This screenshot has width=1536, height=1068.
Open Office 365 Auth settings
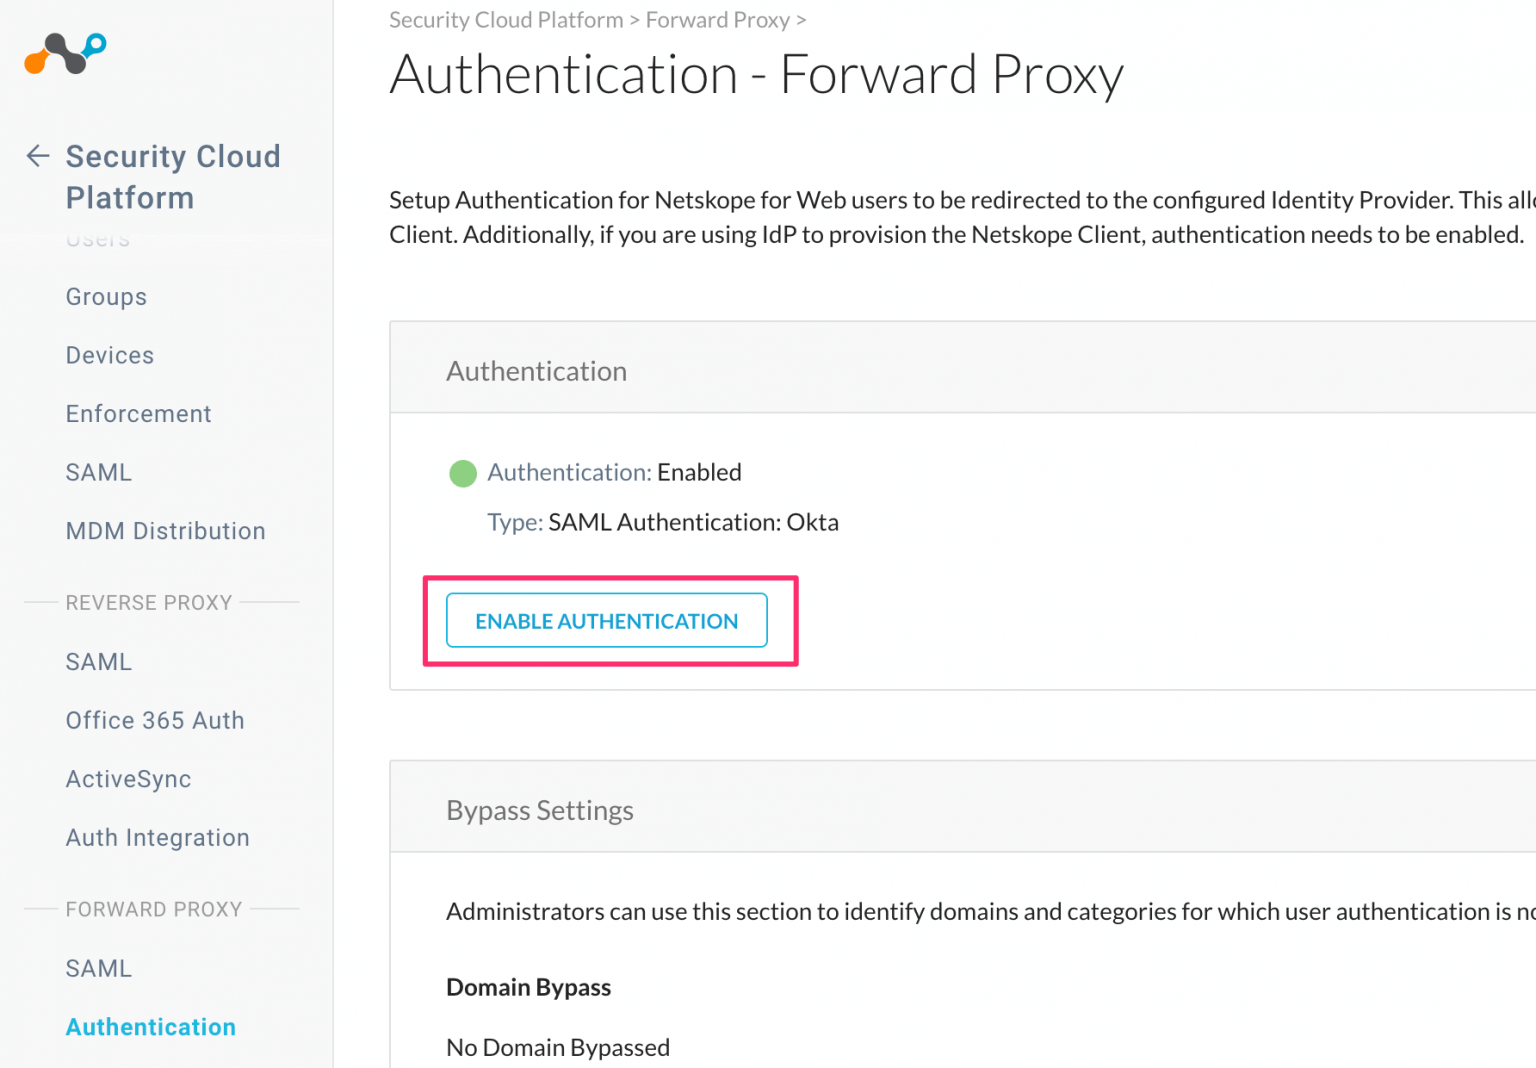point(155,720)
